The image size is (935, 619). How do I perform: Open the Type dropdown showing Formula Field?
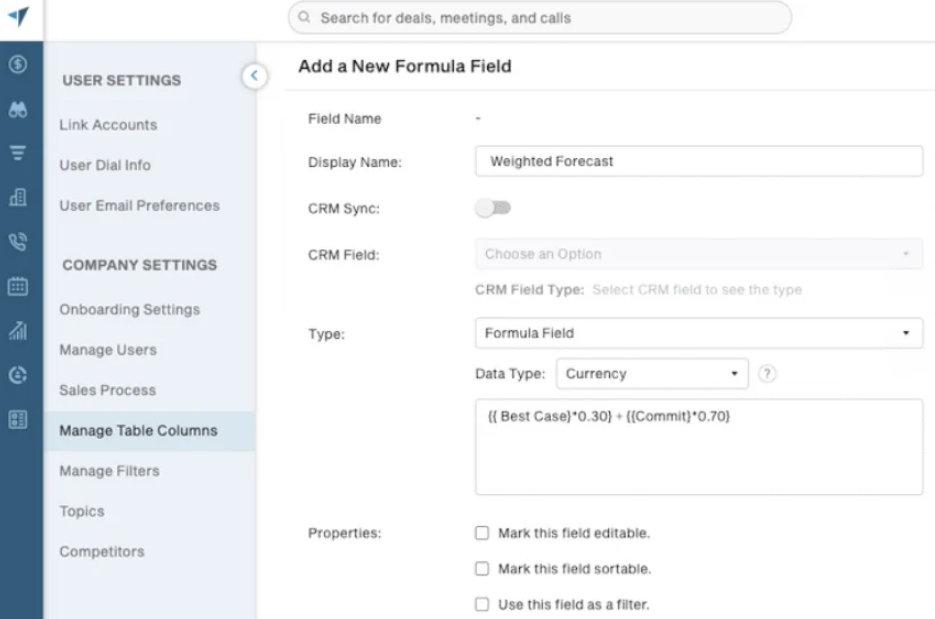pyautogui.click(x=698, y=333)
